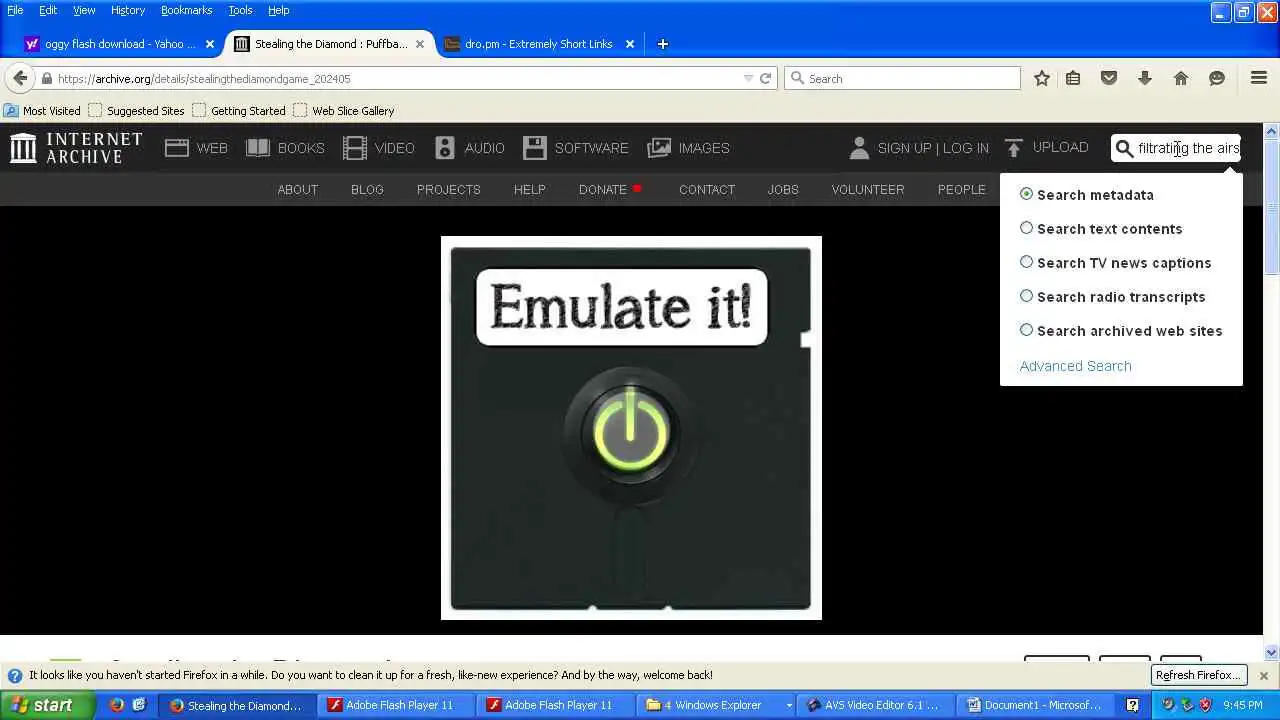Open the File menu
This screenshot has width=1280, height=720.
pos(15,10)
